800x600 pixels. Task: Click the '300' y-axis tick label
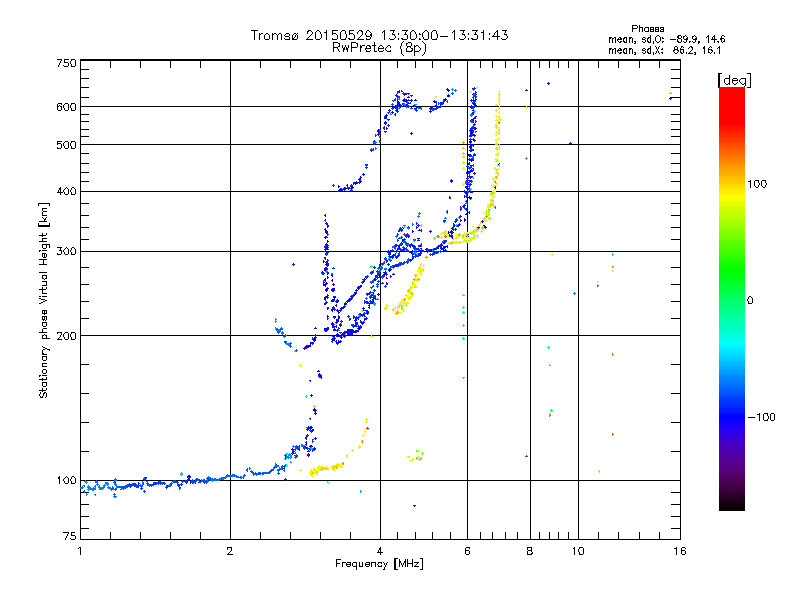[66, 252]
